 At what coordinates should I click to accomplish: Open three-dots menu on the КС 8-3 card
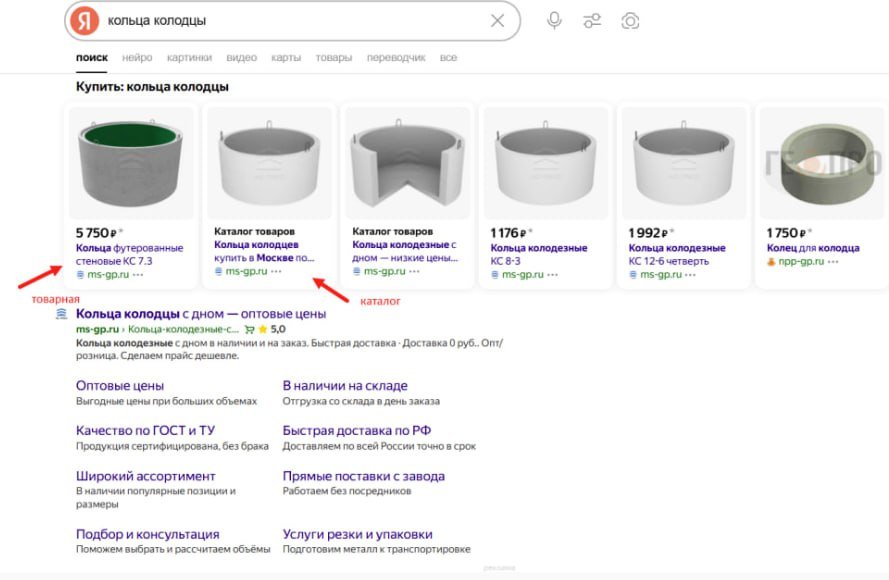point(552,274)
